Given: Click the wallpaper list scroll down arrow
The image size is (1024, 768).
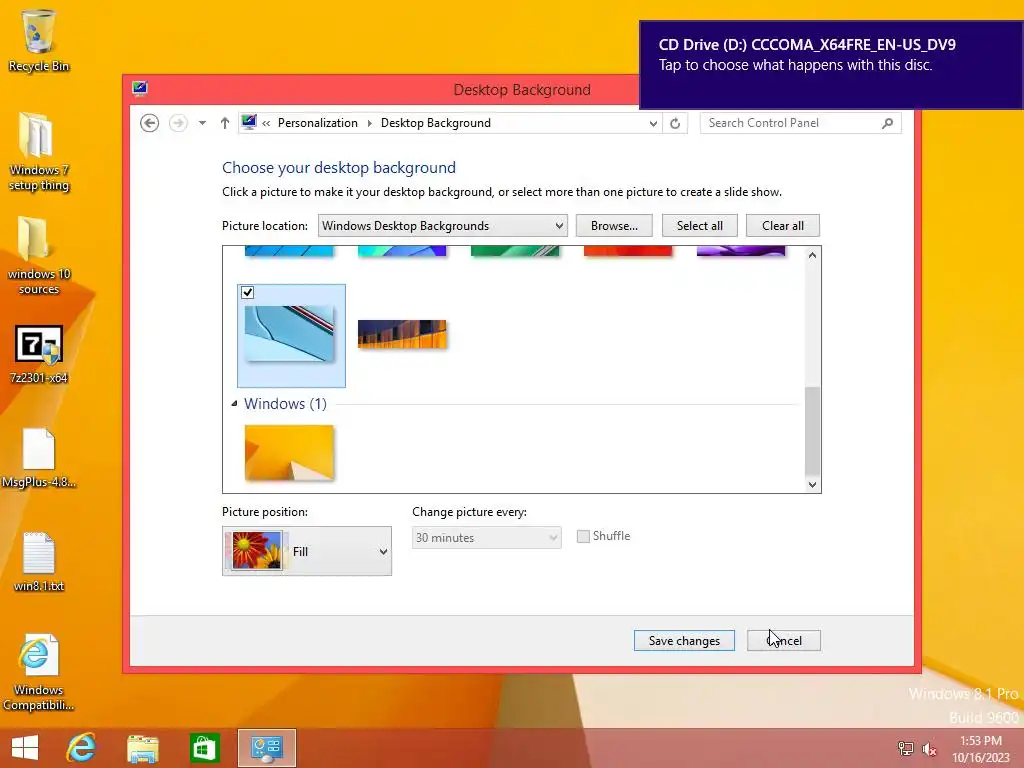Looking at the screenshot, I should [x=812, y=484].
